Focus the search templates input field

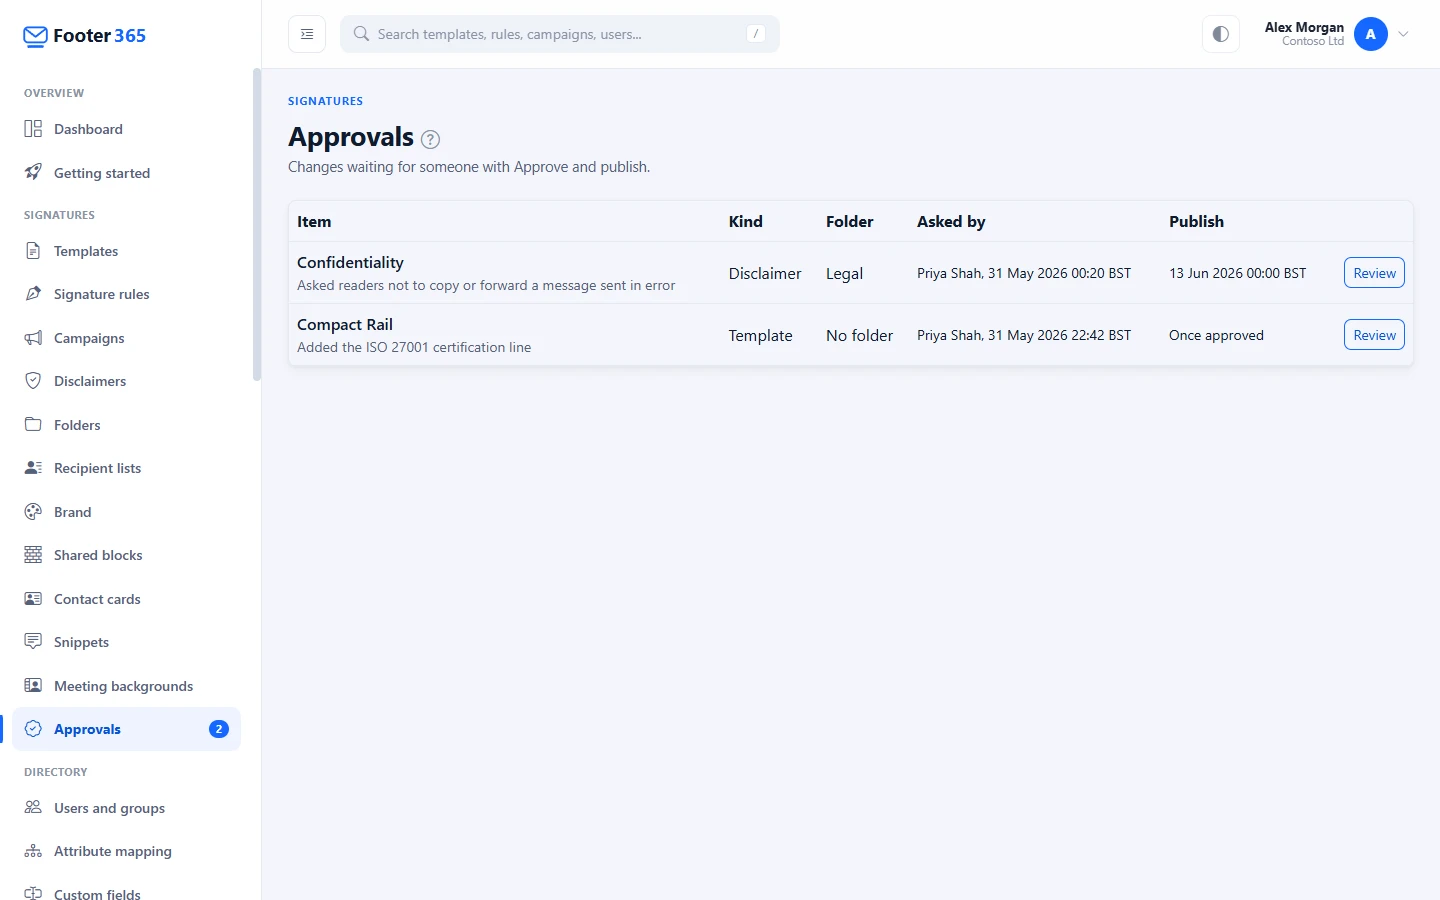pos(560,34)
